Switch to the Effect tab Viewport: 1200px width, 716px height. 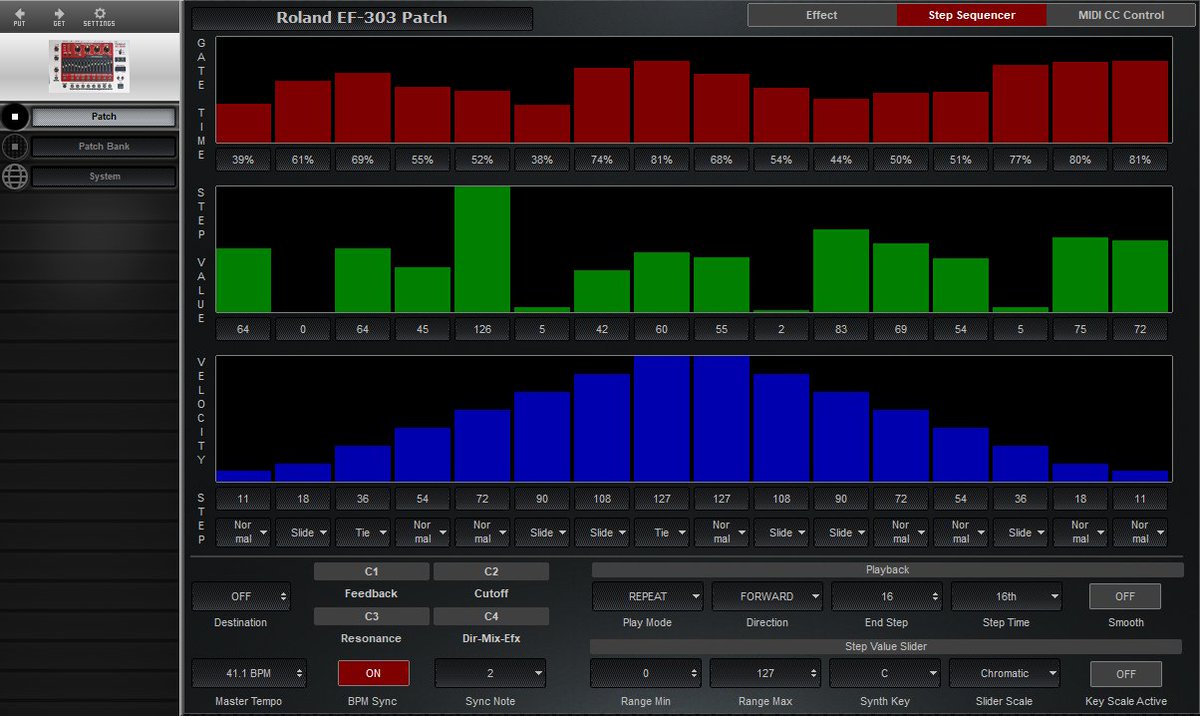[822, 15]
